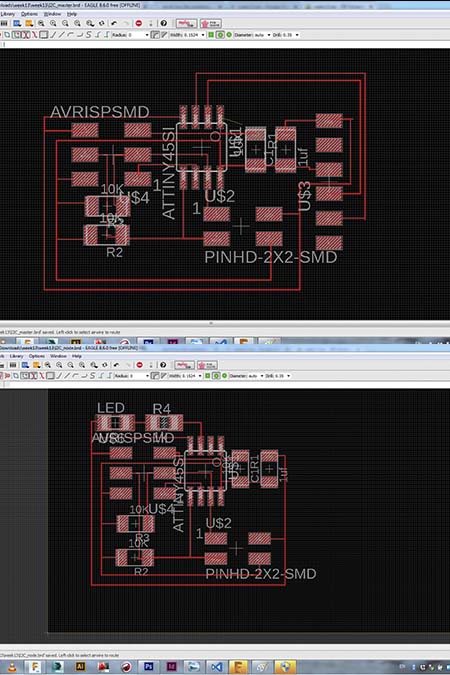Open the Options menu in the node window

[37, 356]
